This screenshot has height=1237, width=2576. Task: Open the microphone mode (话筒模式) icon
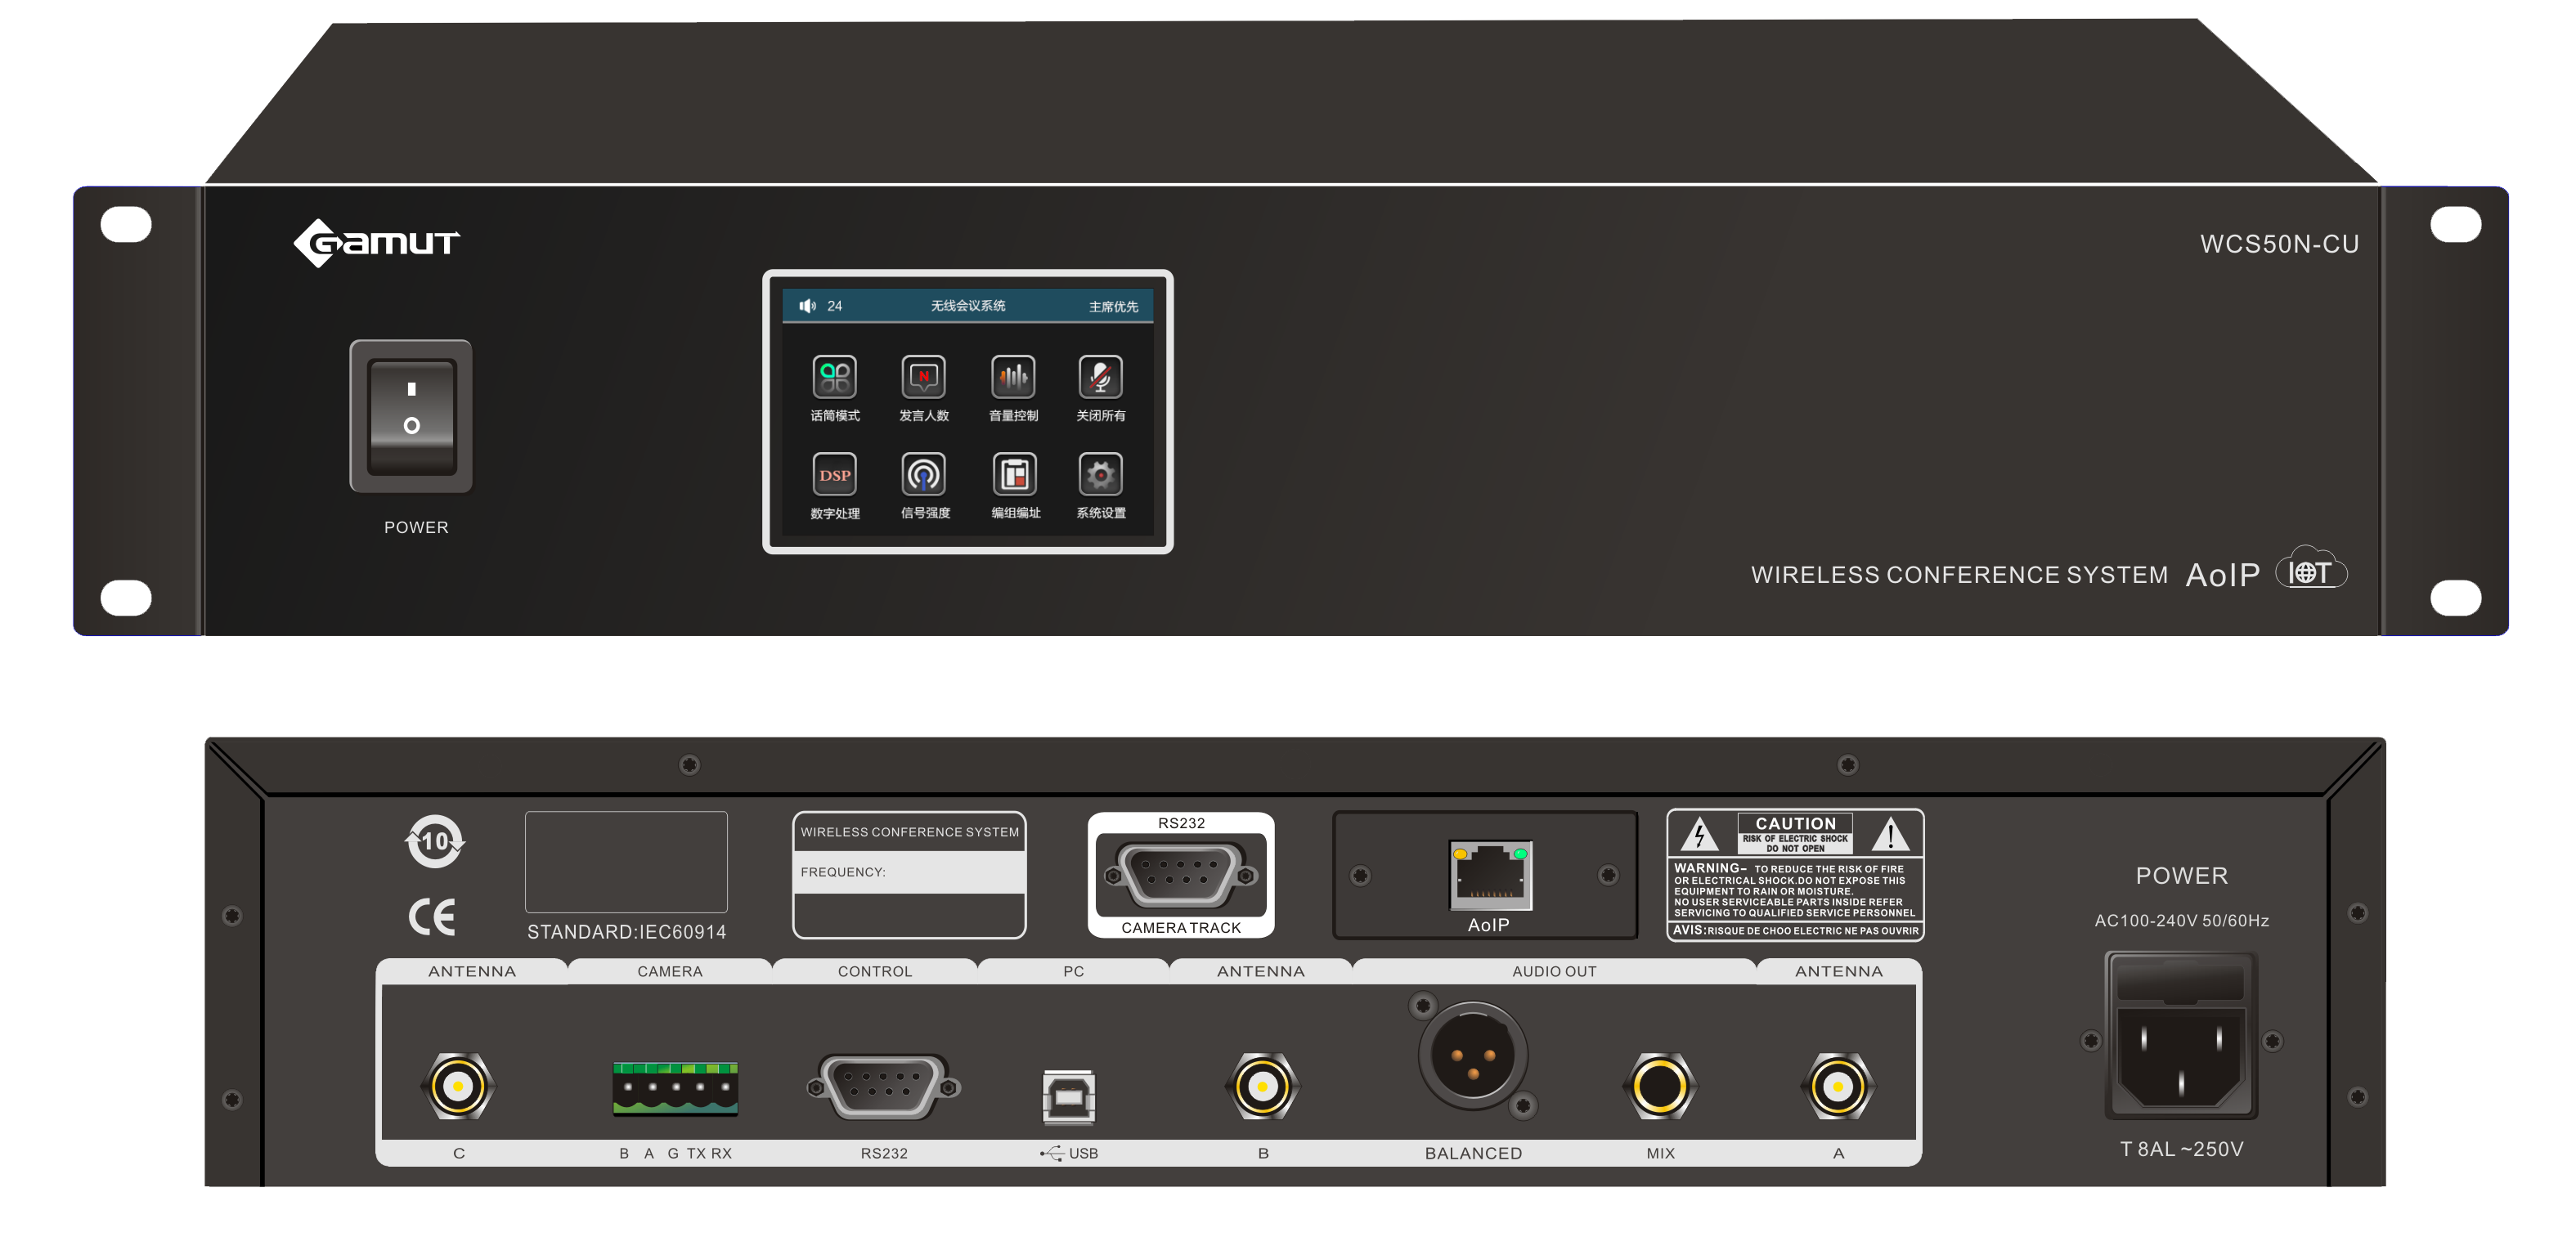[834, 377]
